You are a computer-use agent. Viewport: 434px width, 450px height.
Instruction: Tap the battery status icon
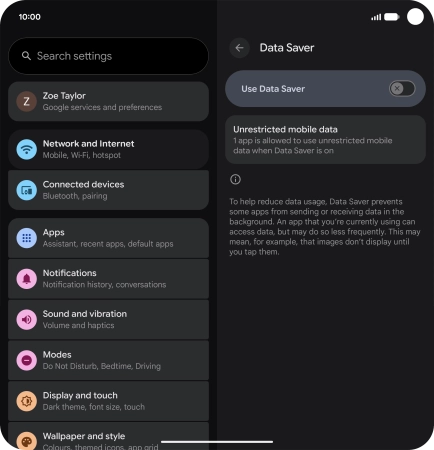pyautogui.click(x=392, y=17)
